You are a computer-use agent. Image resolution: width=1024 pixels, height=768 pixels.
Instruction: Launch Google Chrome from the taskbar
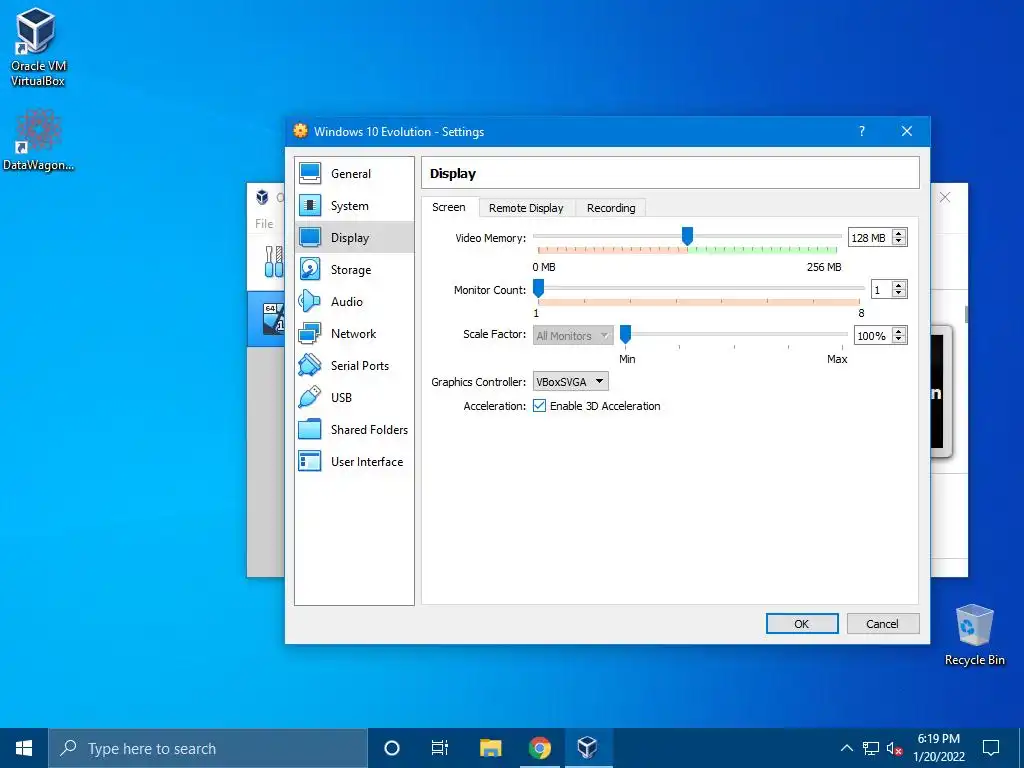[539, 748]
